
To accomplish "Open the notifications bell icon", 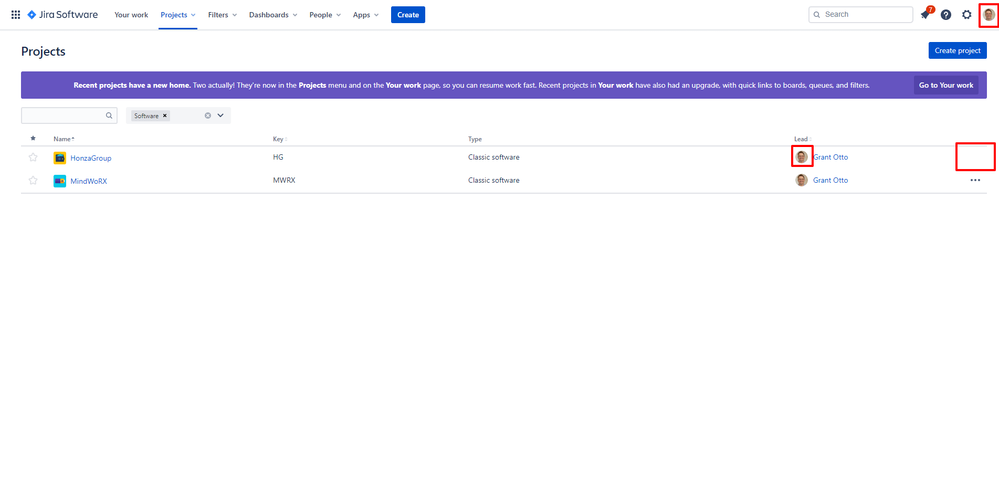I will click(925, 15).
